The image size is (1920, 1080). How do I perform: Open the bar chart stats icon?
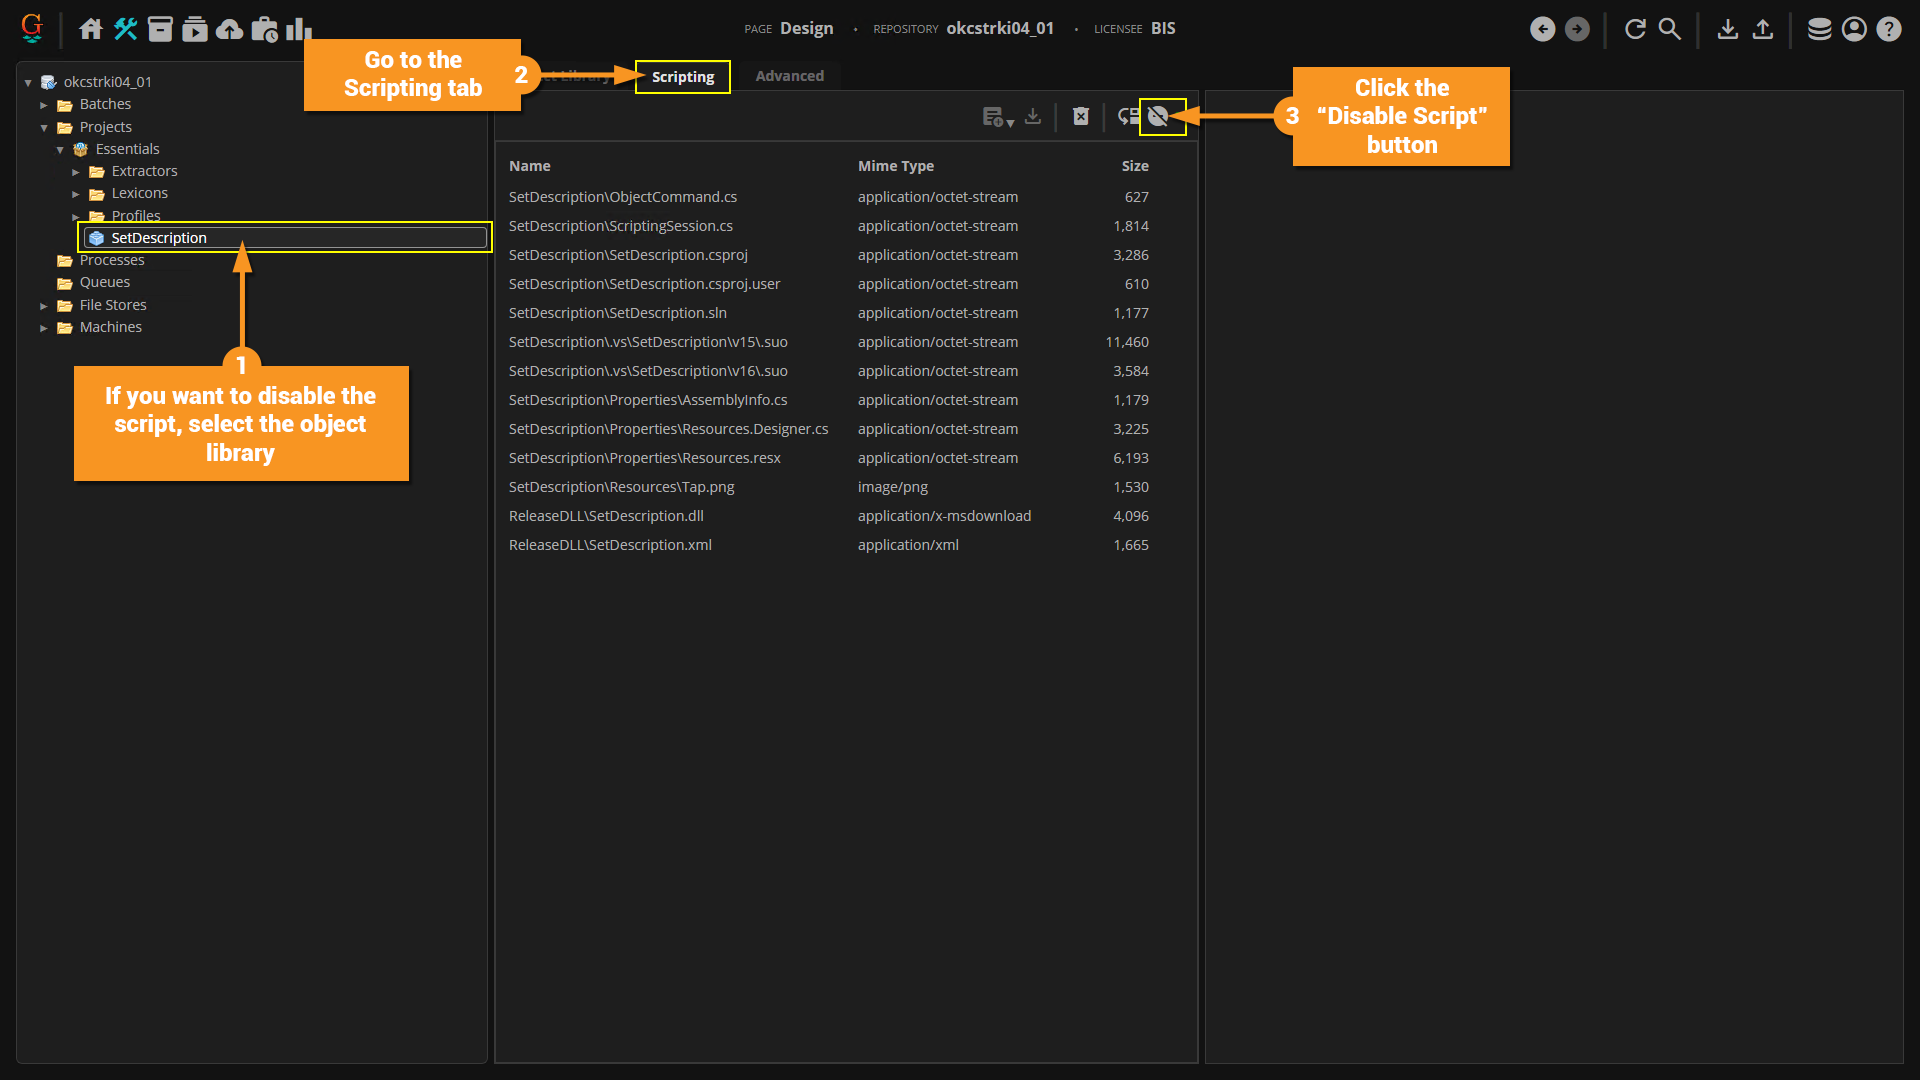tap(298, 29)
